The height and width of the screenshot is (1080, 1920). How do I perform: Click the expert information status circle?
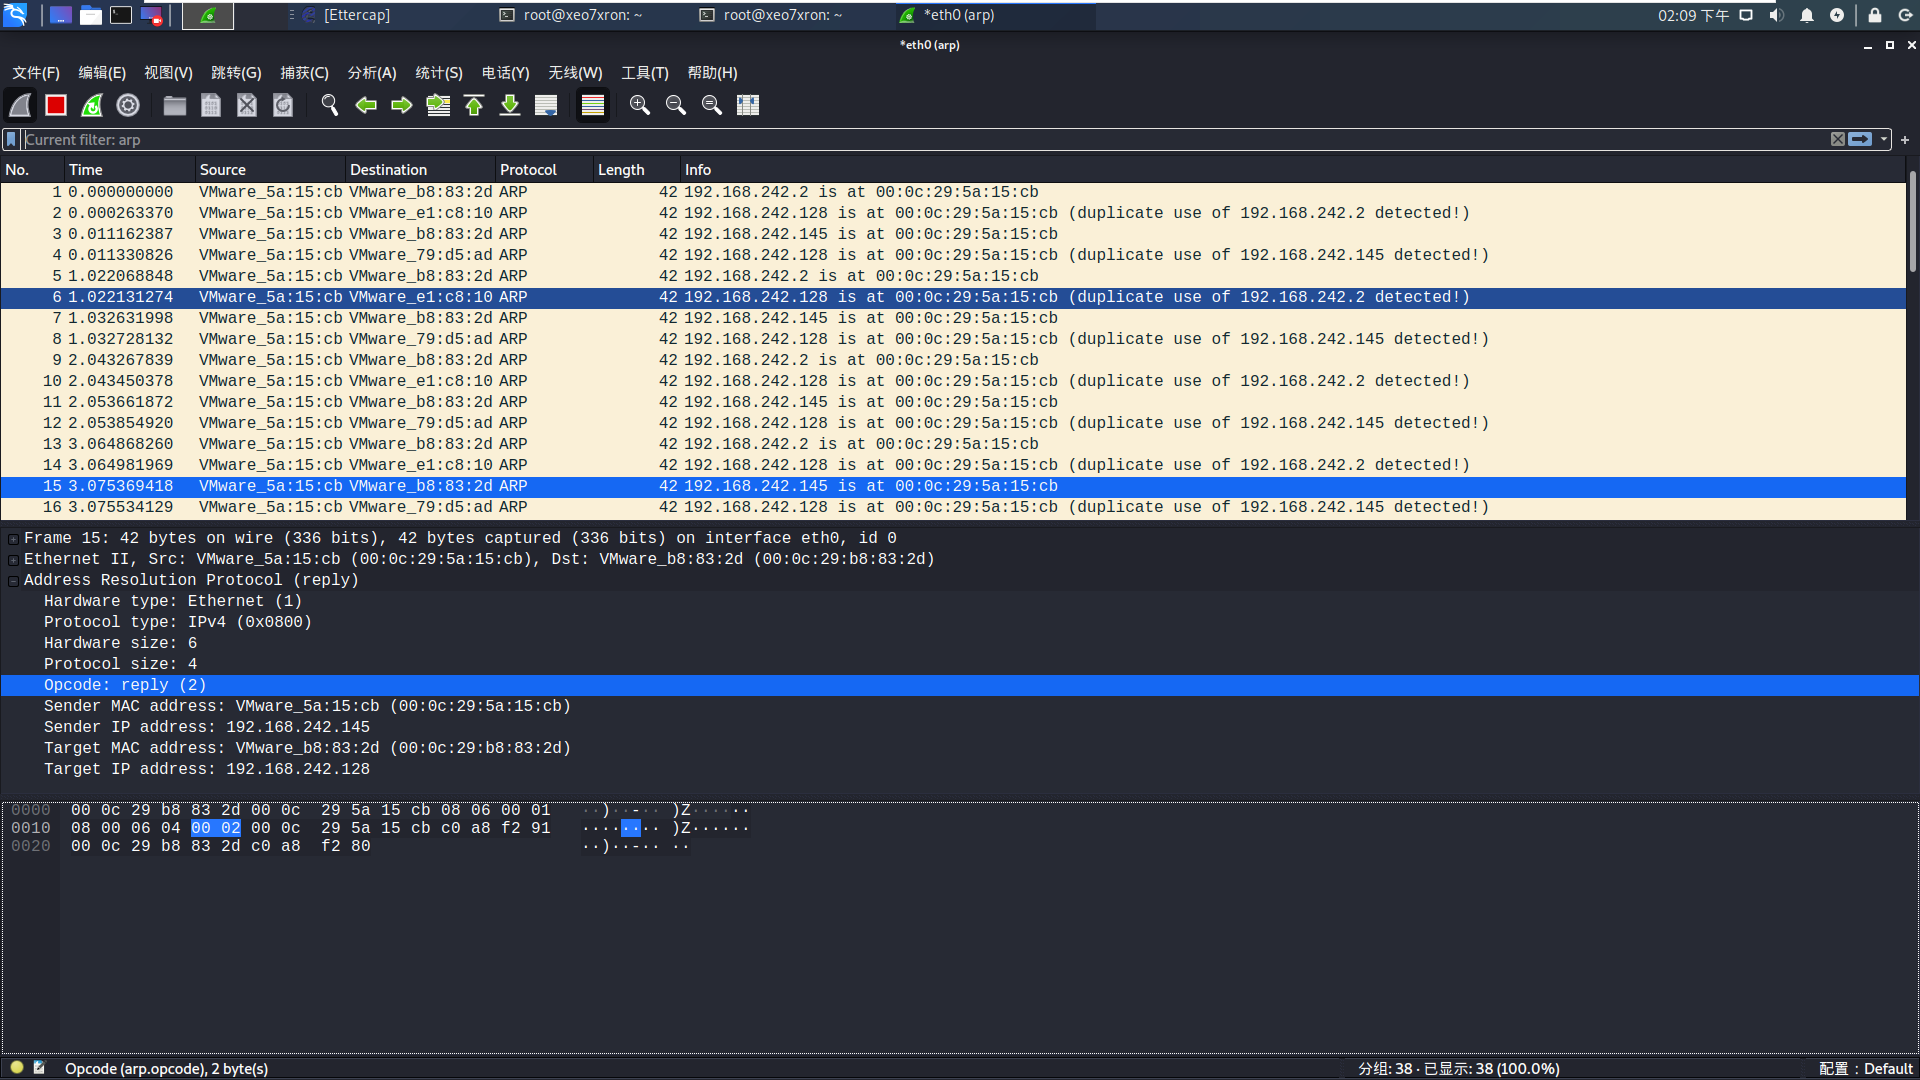(x=17, y=1068)
